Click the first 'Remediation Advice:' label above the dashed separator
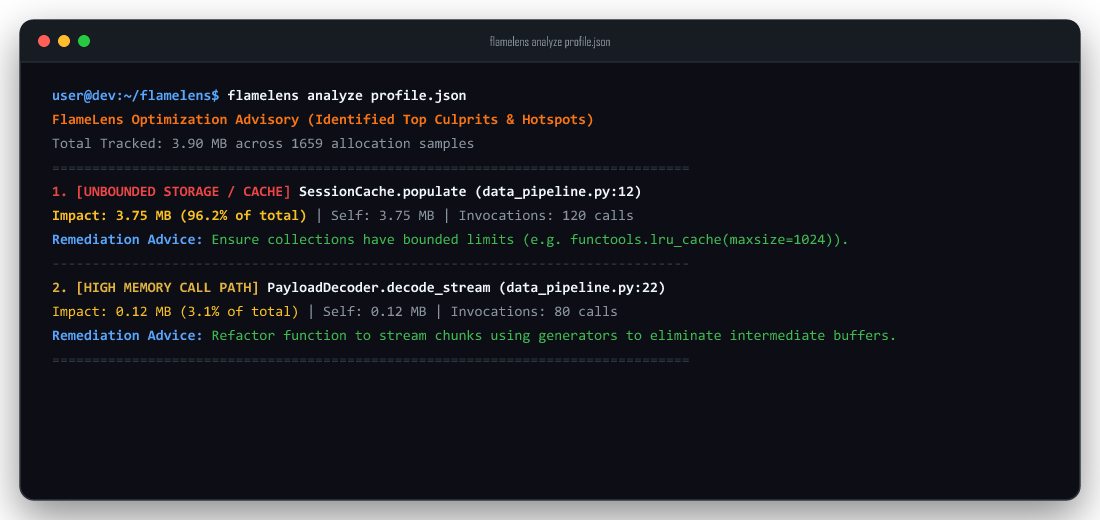 tap(128, 239)
